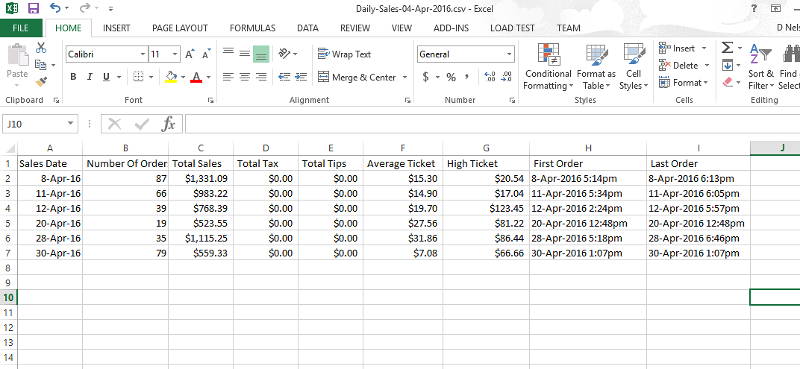The width and height of the screenshot is (800, 369).
Task: Click the AutoSum sigma icon
Action: click(727, 48)
